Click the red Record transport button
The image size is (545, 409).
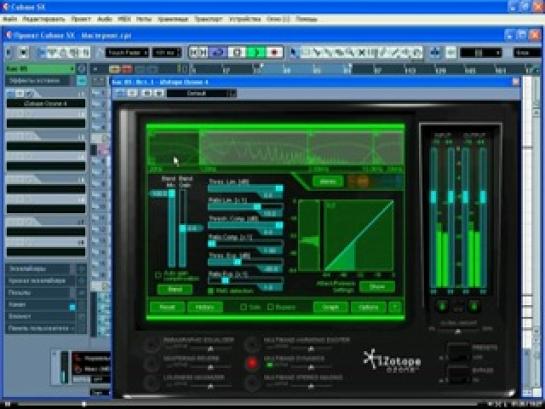pos(274,52)
